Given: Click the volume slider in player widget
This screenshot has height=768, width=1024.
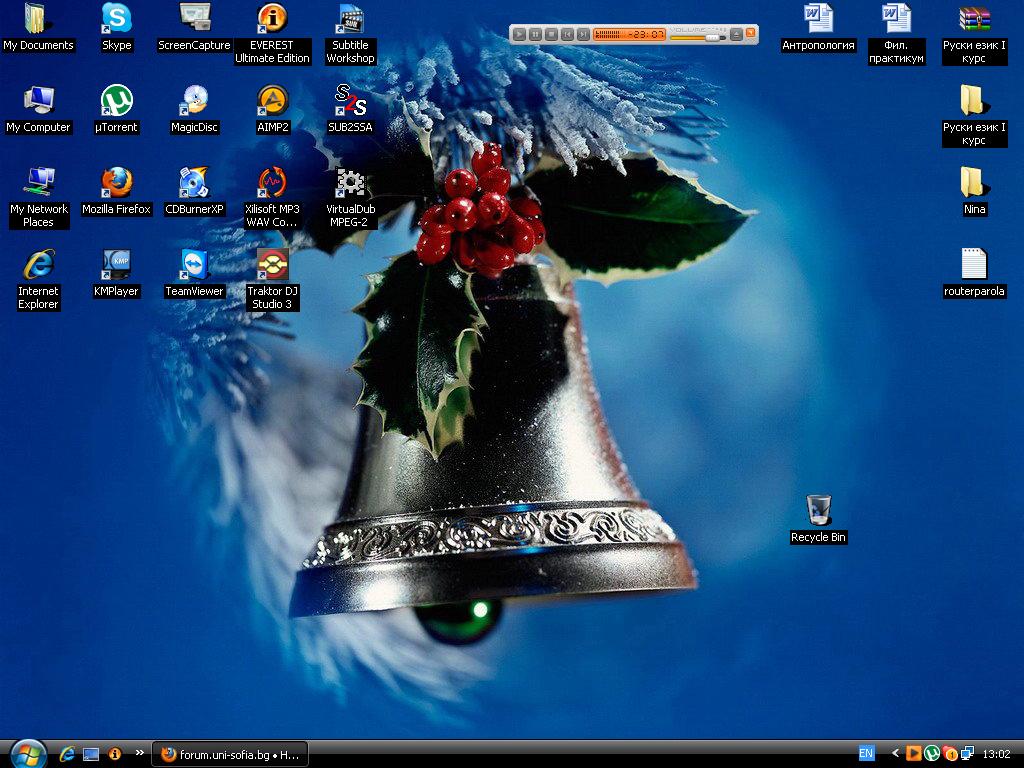Looking at the screenshot, I should click(697, 37).
